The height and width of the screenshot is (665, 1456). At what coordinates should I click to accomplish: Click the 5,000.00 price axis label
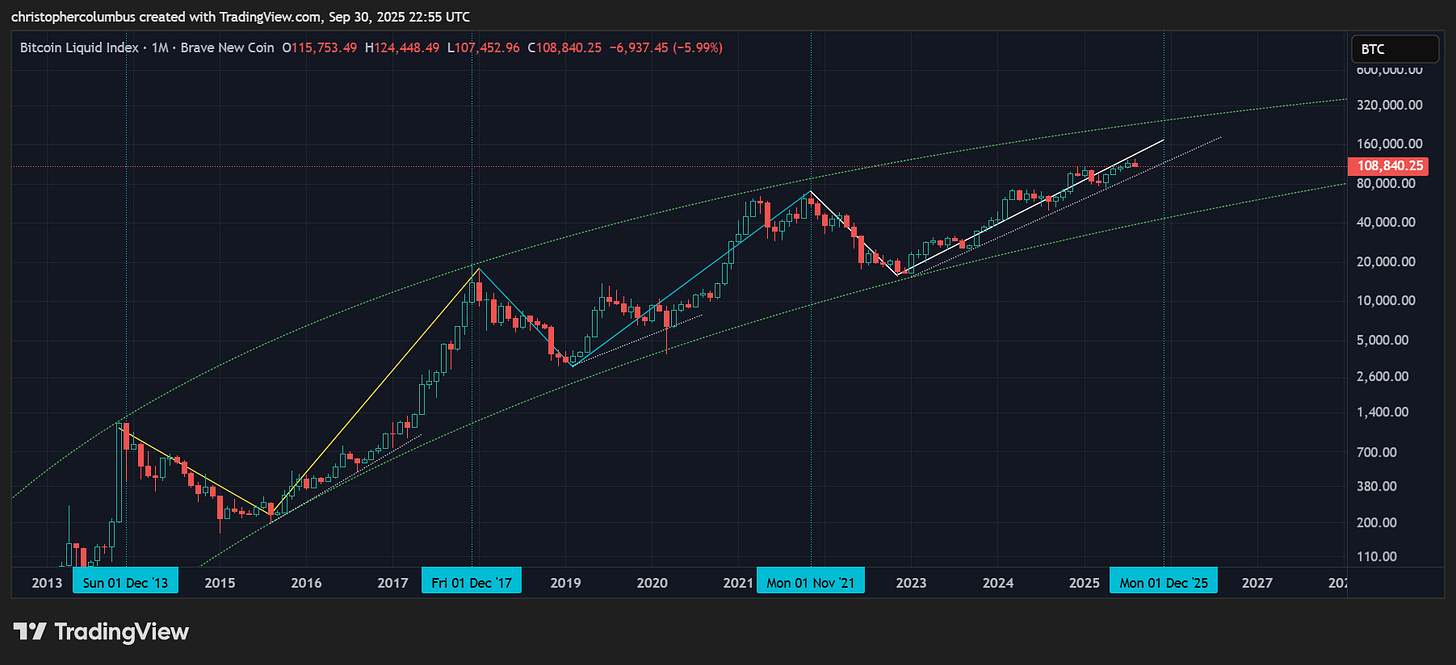(x=1385, y=339)
